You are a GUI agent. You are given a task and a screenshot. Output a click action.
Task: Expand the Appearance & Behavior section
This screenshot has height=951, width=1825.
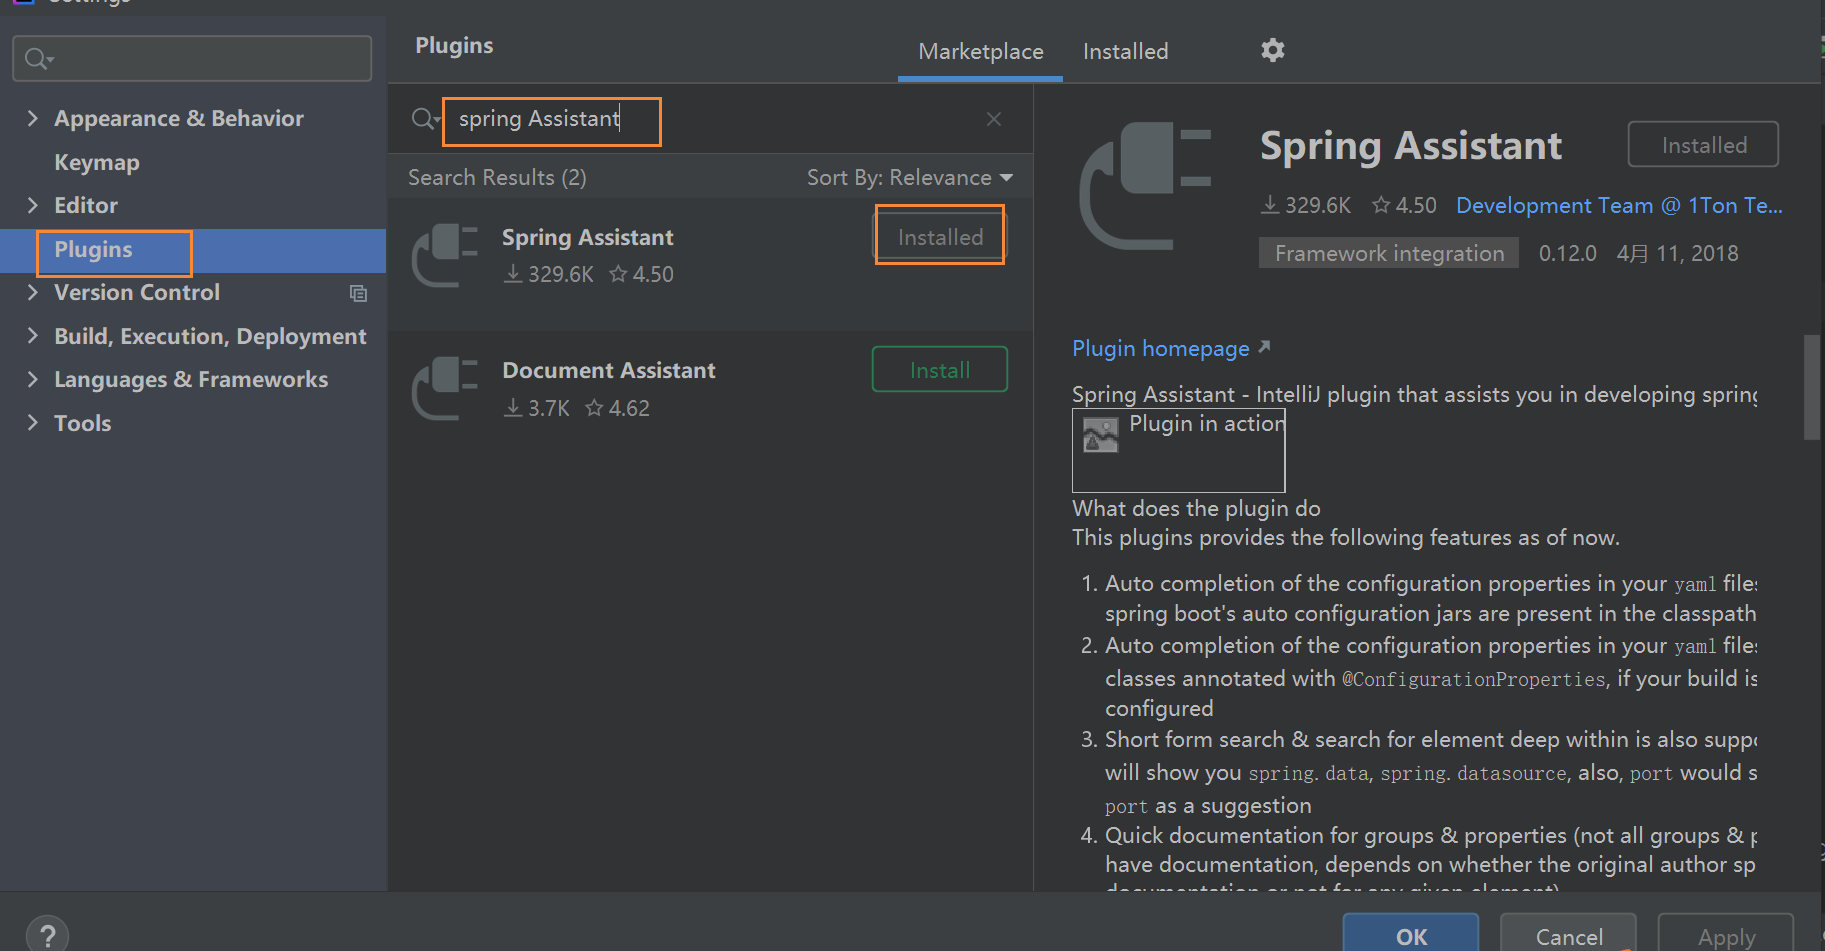click(x=32, y=118)
